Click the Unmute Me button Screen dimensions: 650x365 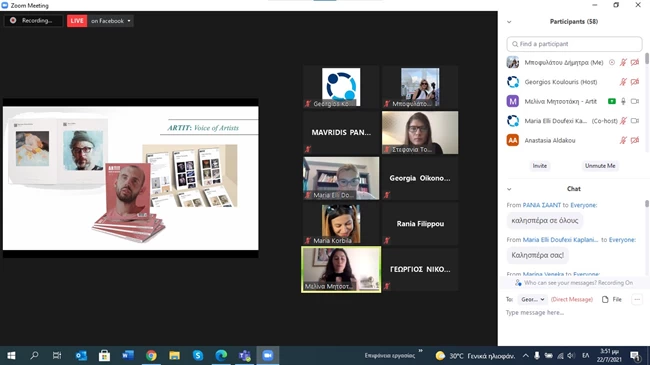tap(600, 166)
